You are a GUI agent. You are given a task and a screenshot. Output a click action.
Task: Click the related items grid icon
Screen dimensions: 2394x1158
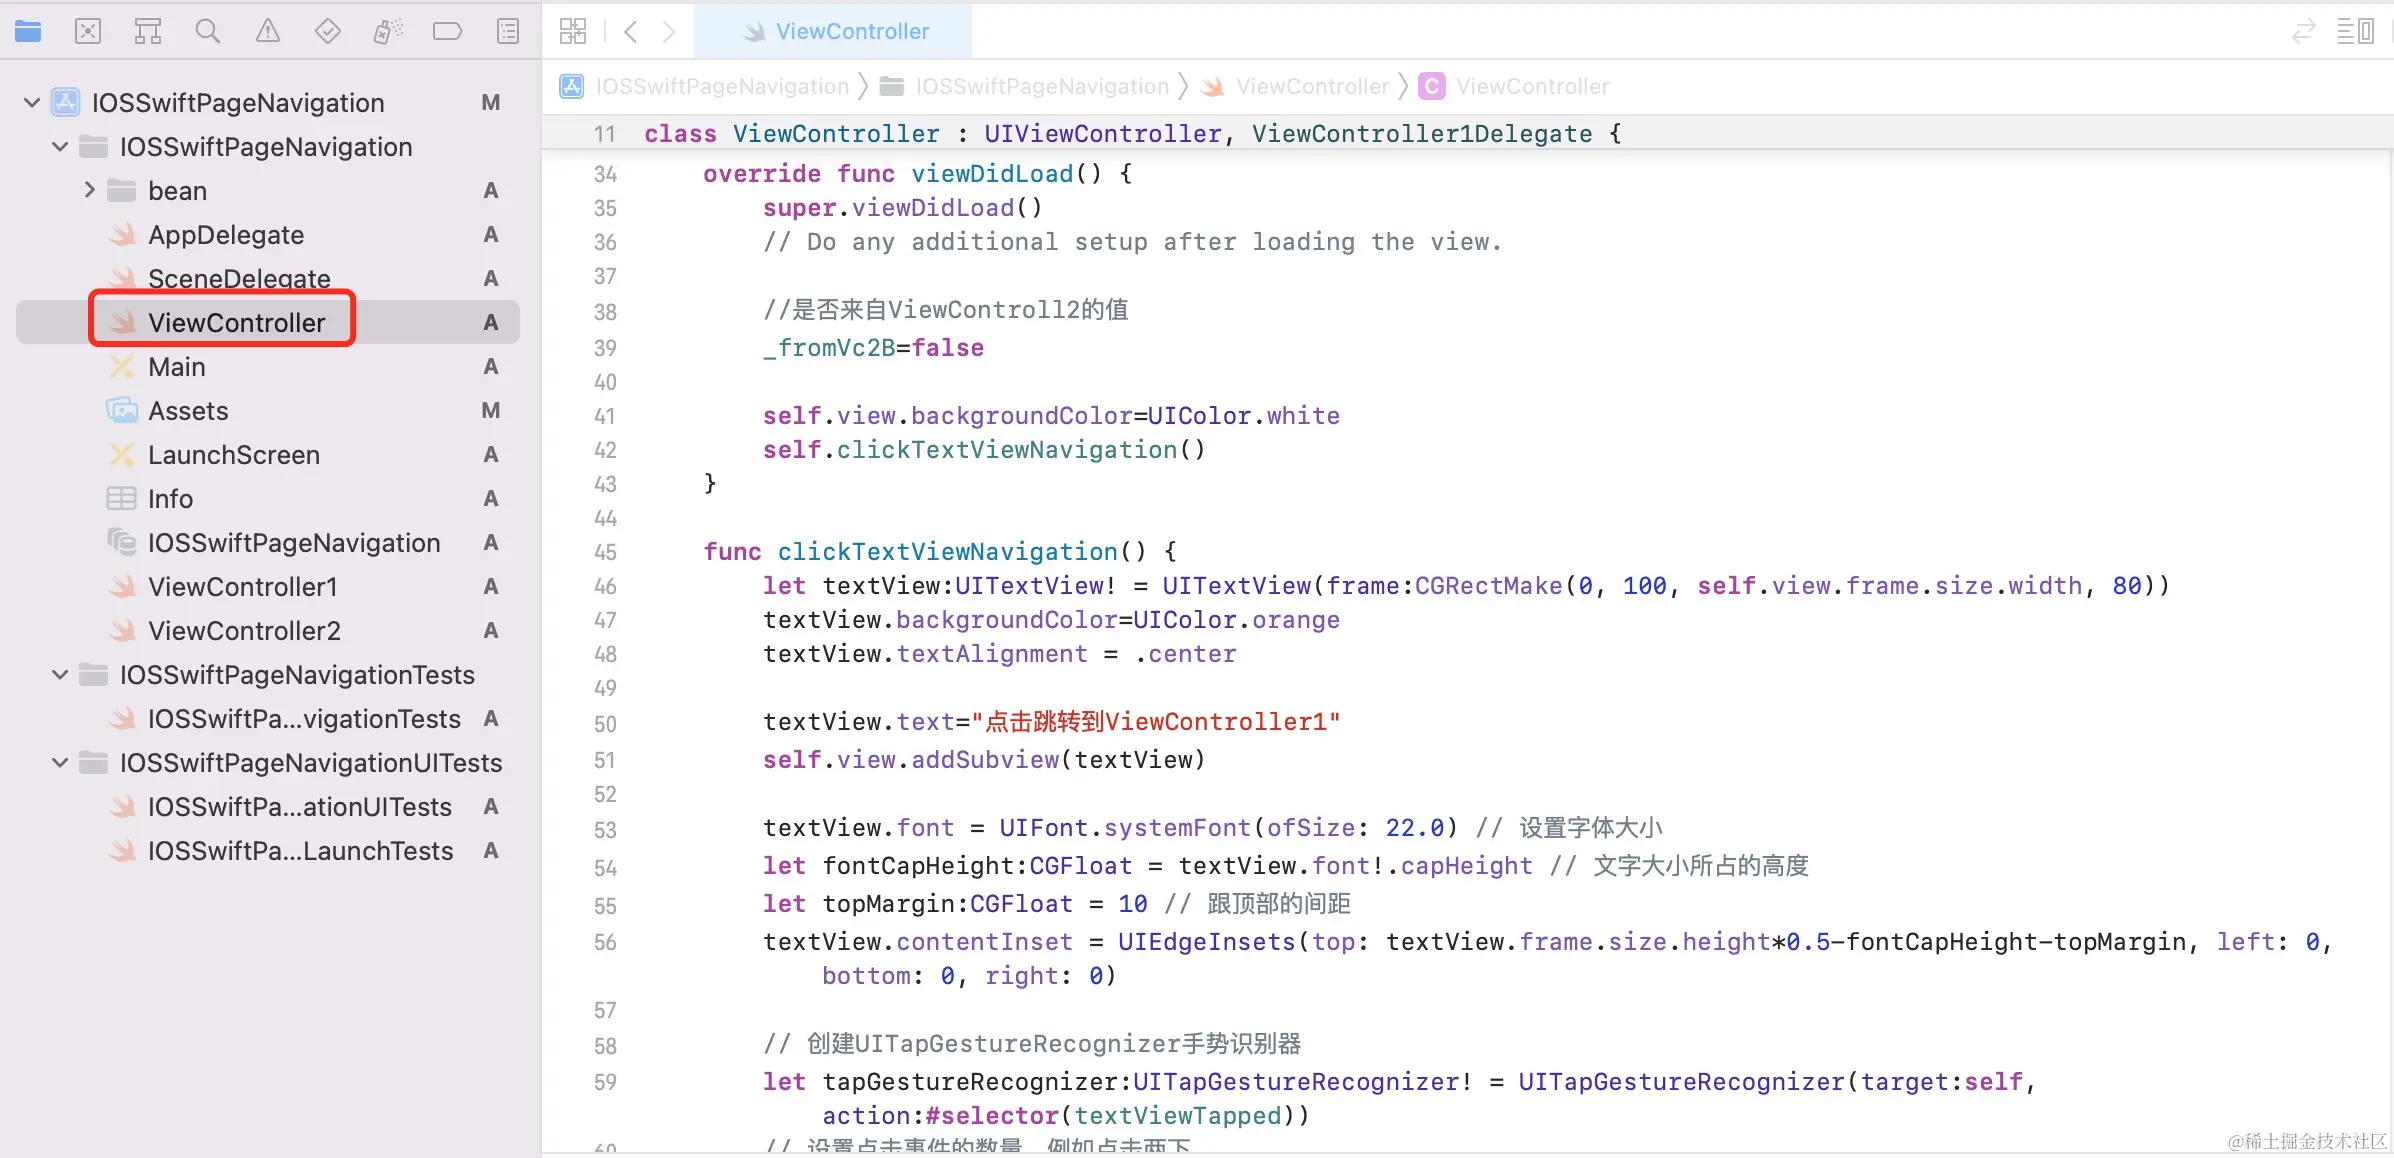[x=573, y=32]
